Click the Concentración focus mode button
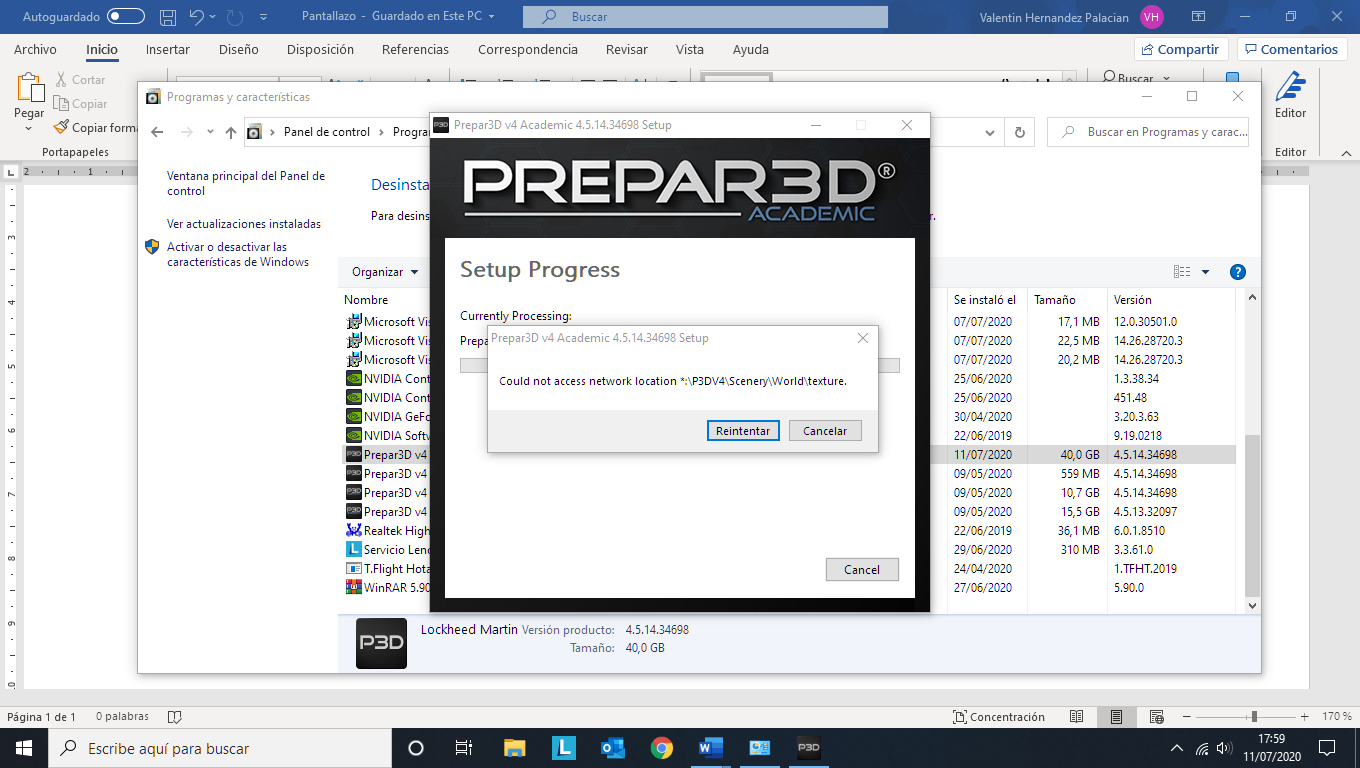Viewport: 1360px width, 768px height. point(999,717)
